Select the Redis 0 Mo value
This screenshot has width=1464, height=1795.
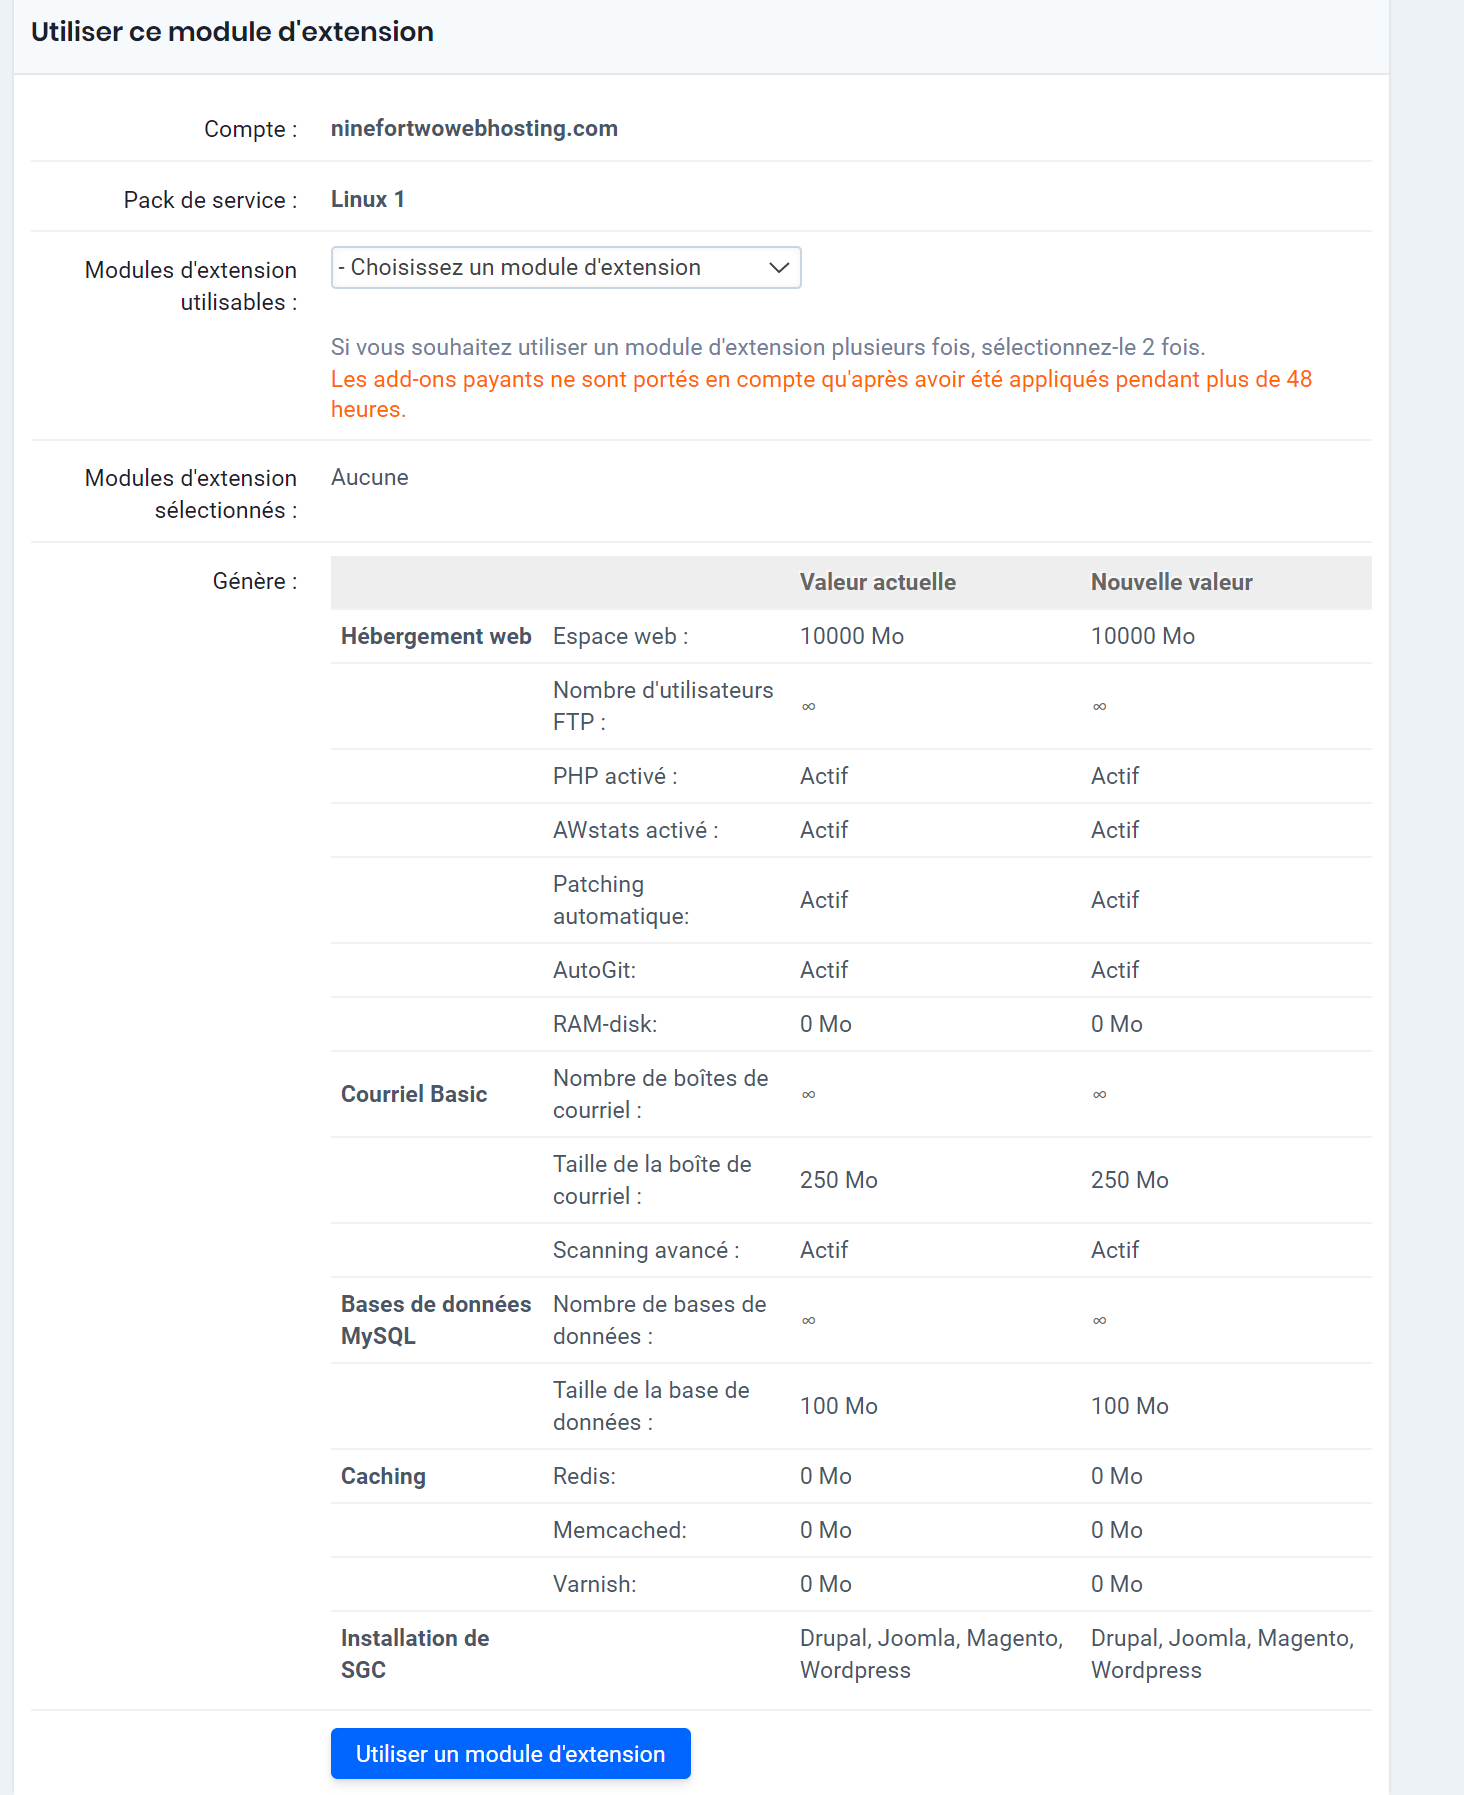pos(825,1475)
